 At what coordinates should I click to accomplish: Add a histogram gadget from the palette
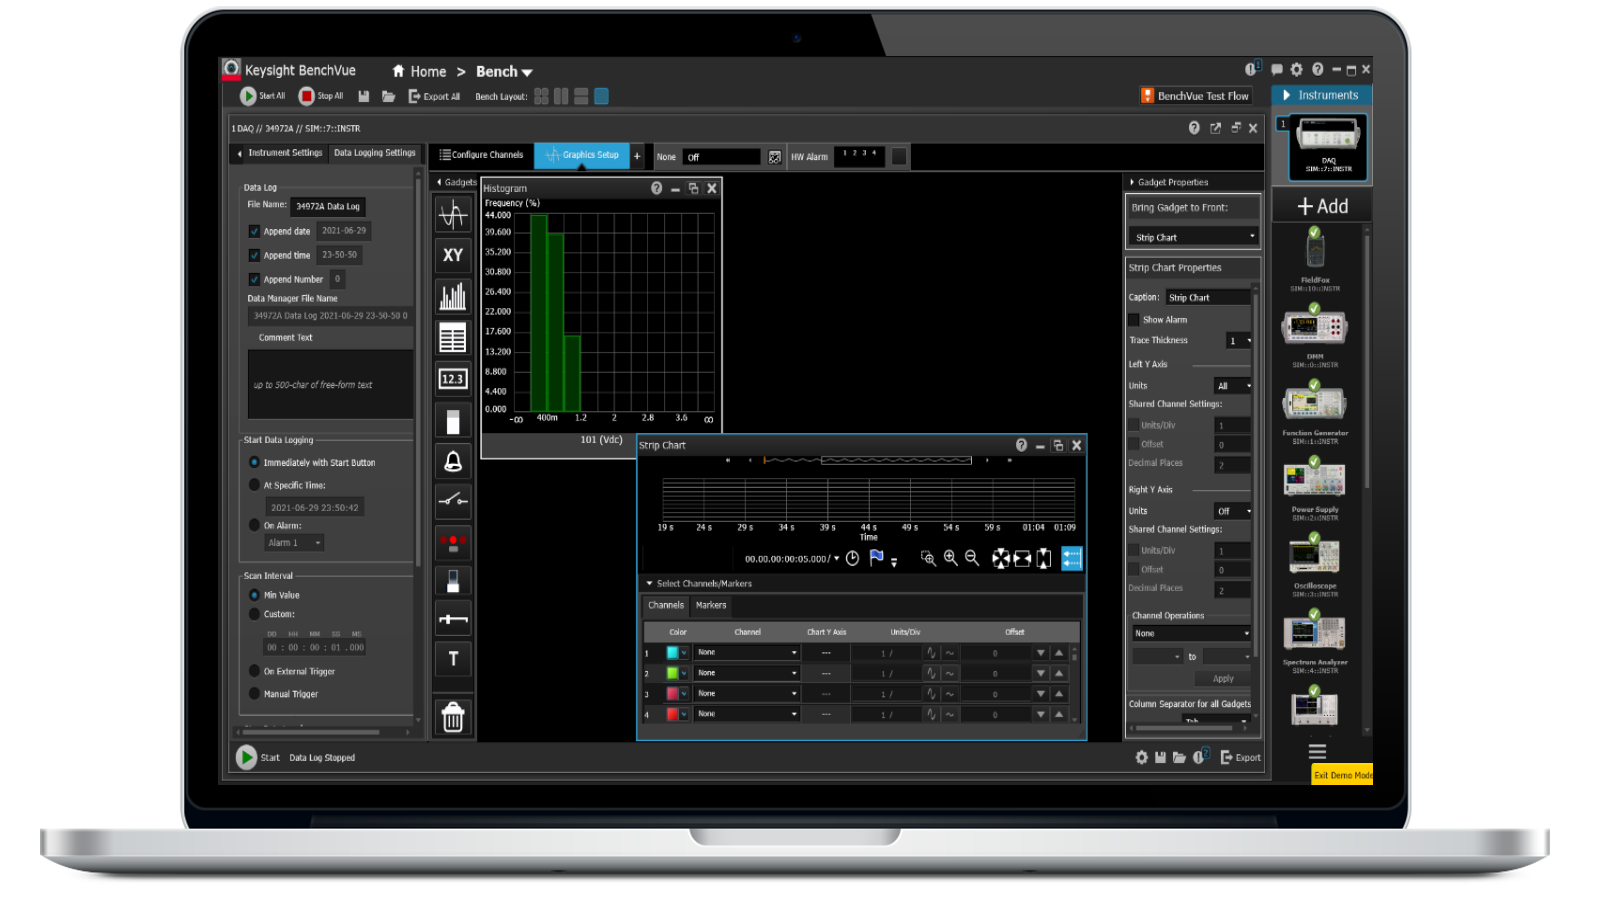pyautogui.click(x=453, y=296)
